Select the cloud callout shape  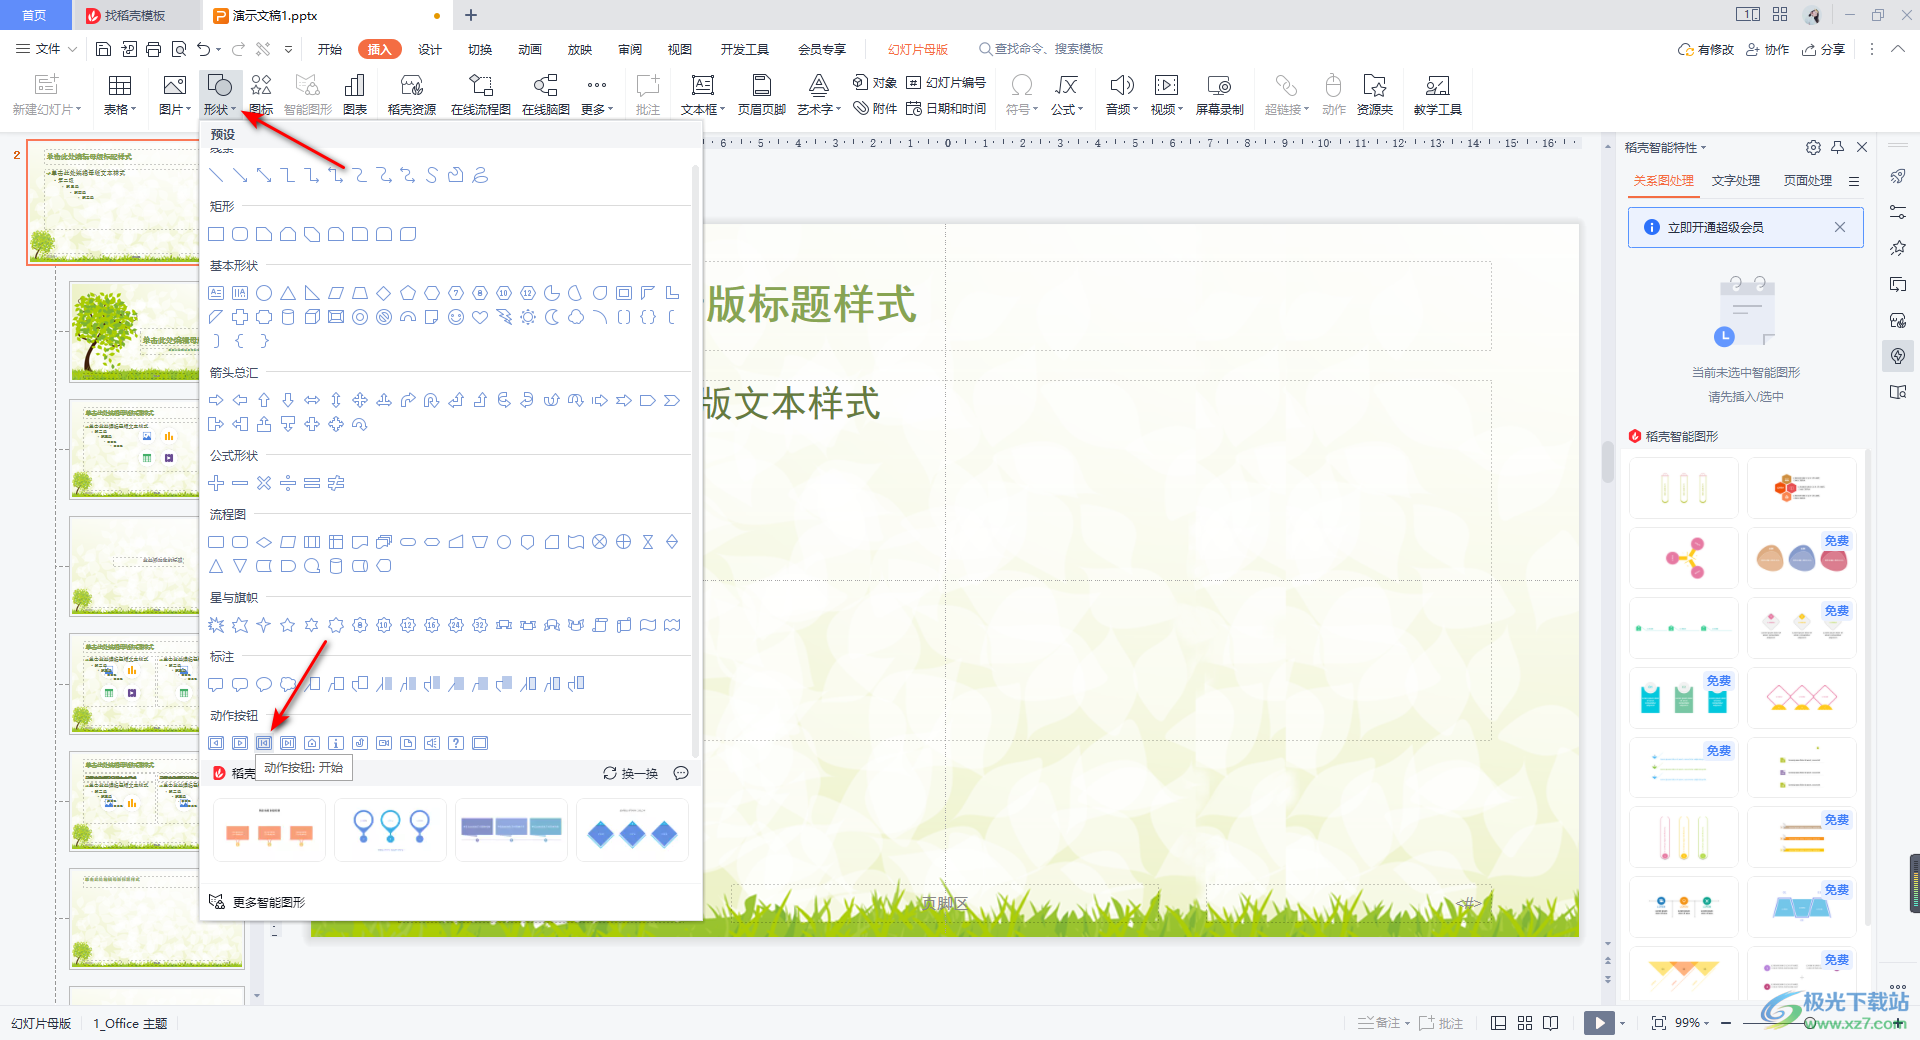(288, 684)
